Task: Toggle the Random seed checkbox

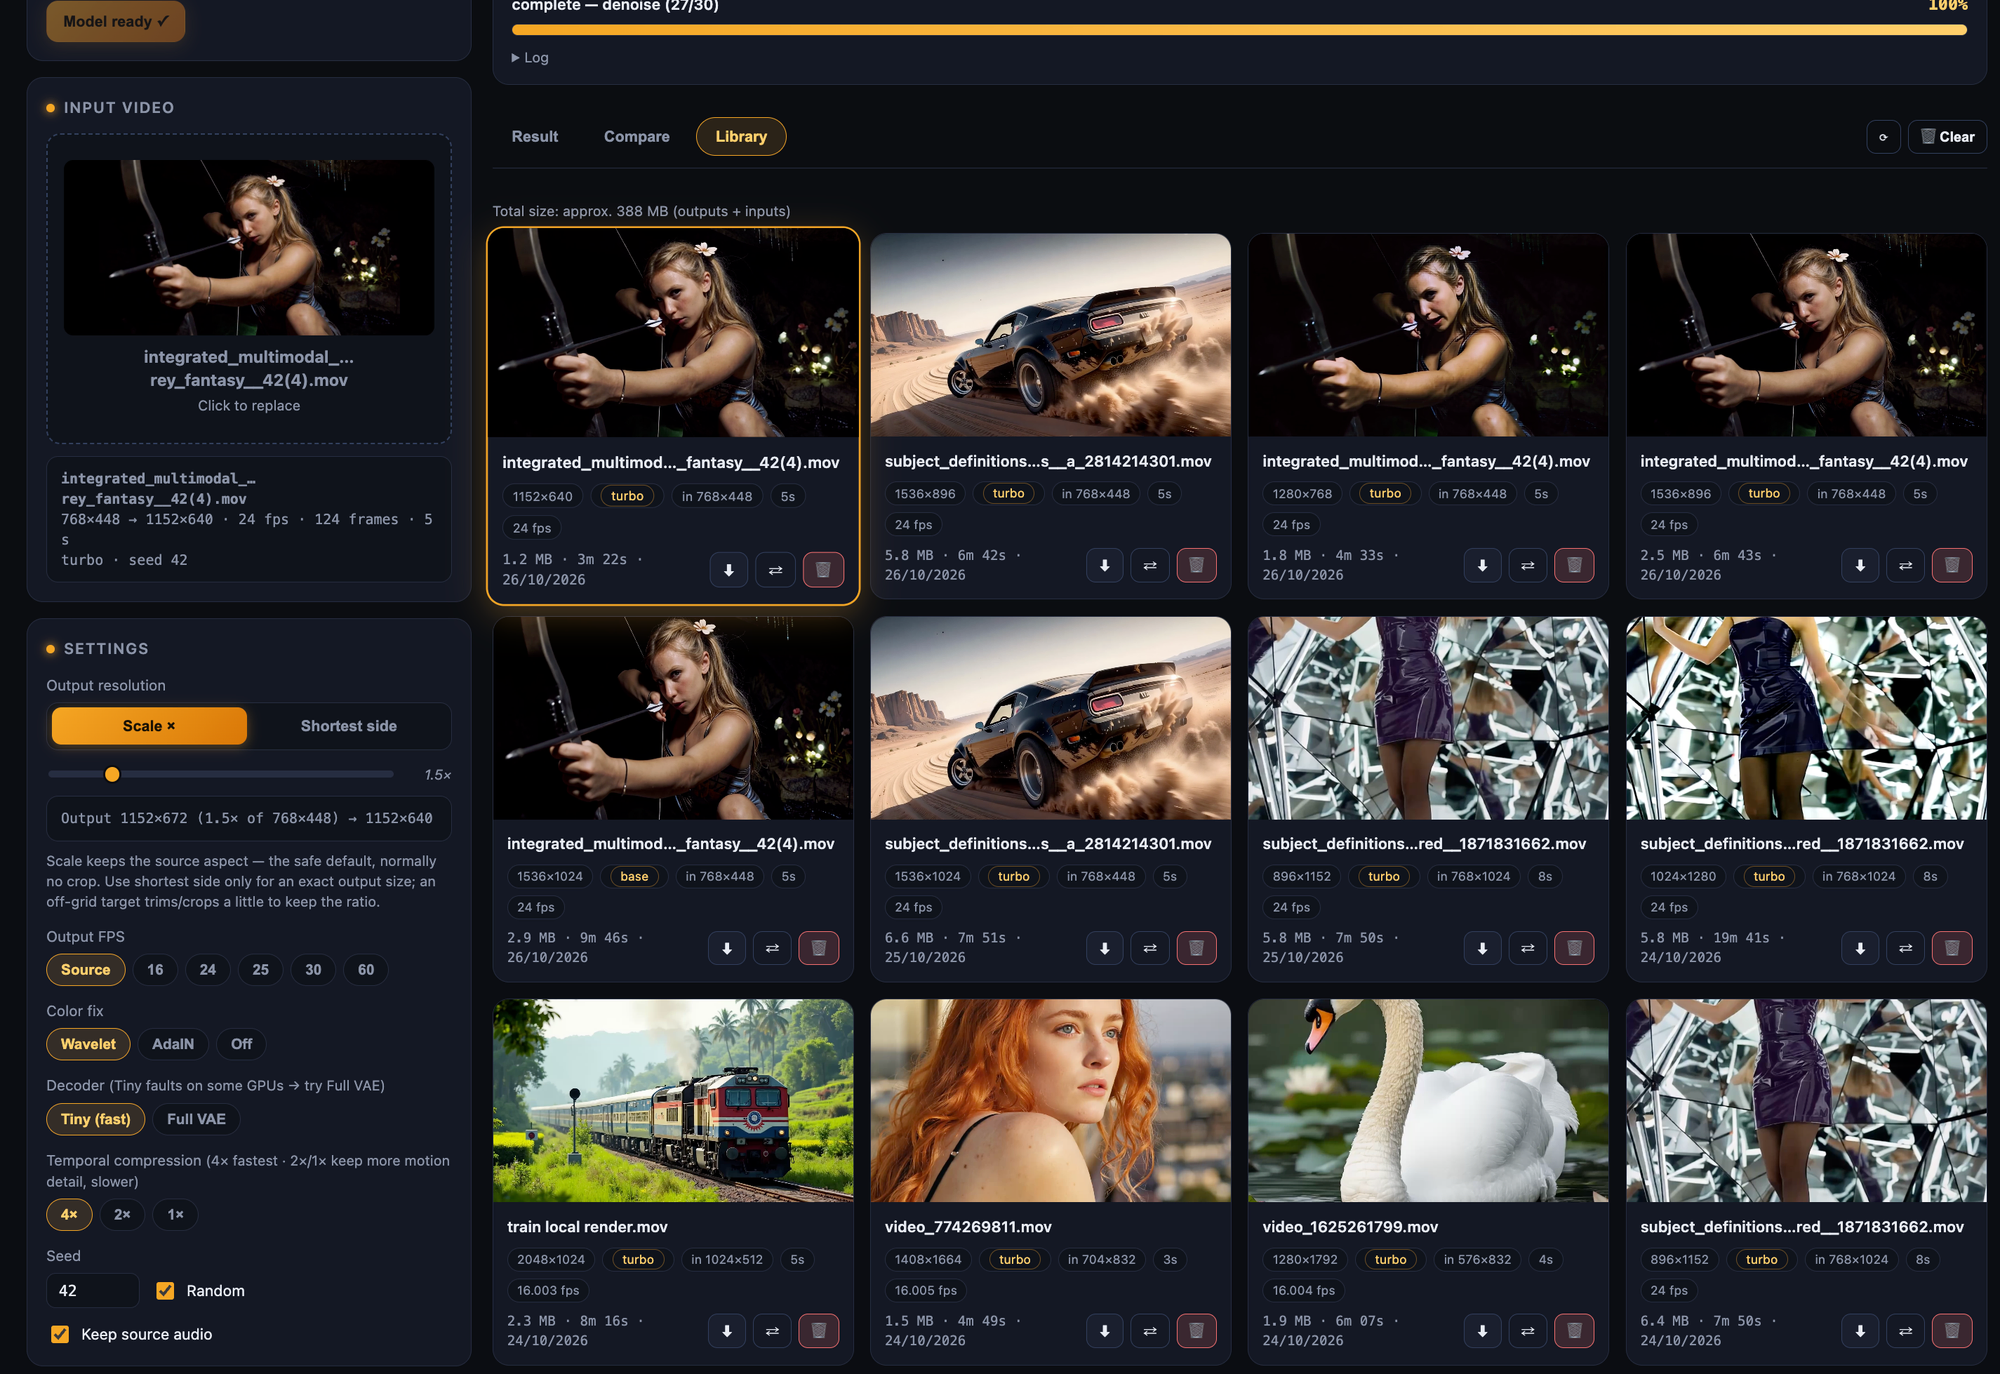Action: click(165, 1291)
